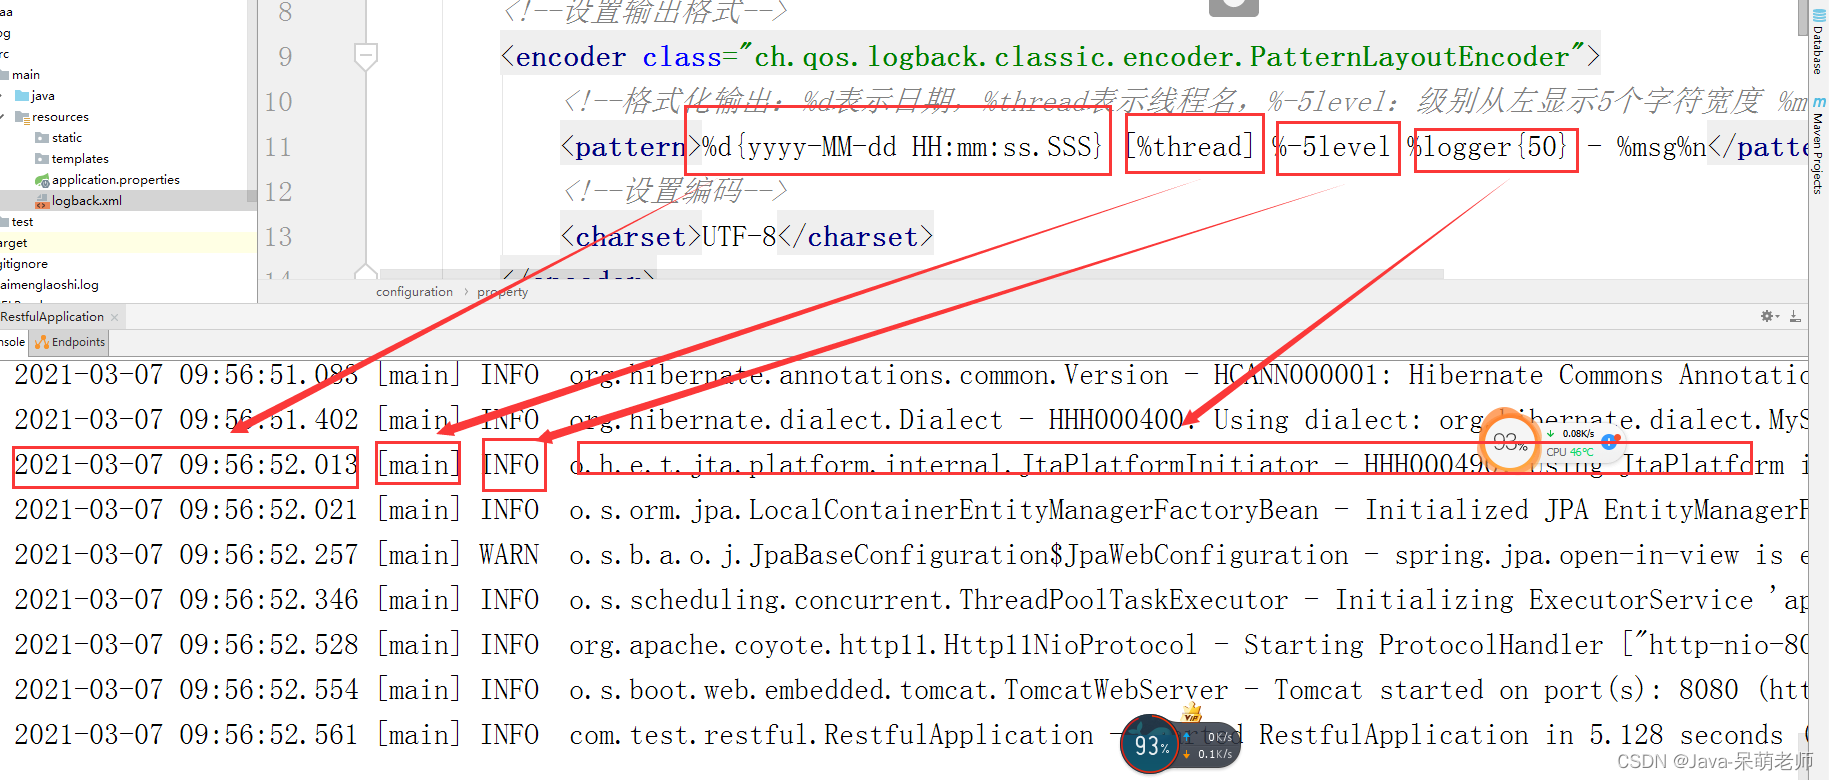This screenshot has height=780, width=1829.
Task: Switch to the Console tab
Action: [x=13, y=342]
